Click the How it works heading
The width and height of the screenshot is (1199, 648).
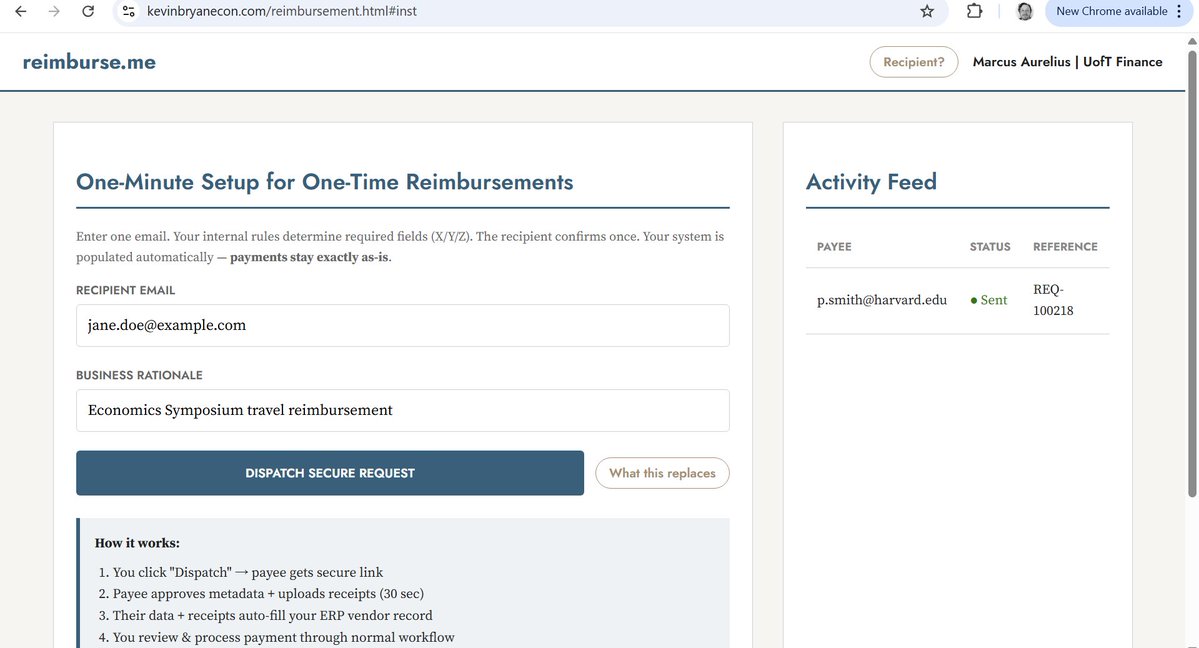tap(137, 543)
